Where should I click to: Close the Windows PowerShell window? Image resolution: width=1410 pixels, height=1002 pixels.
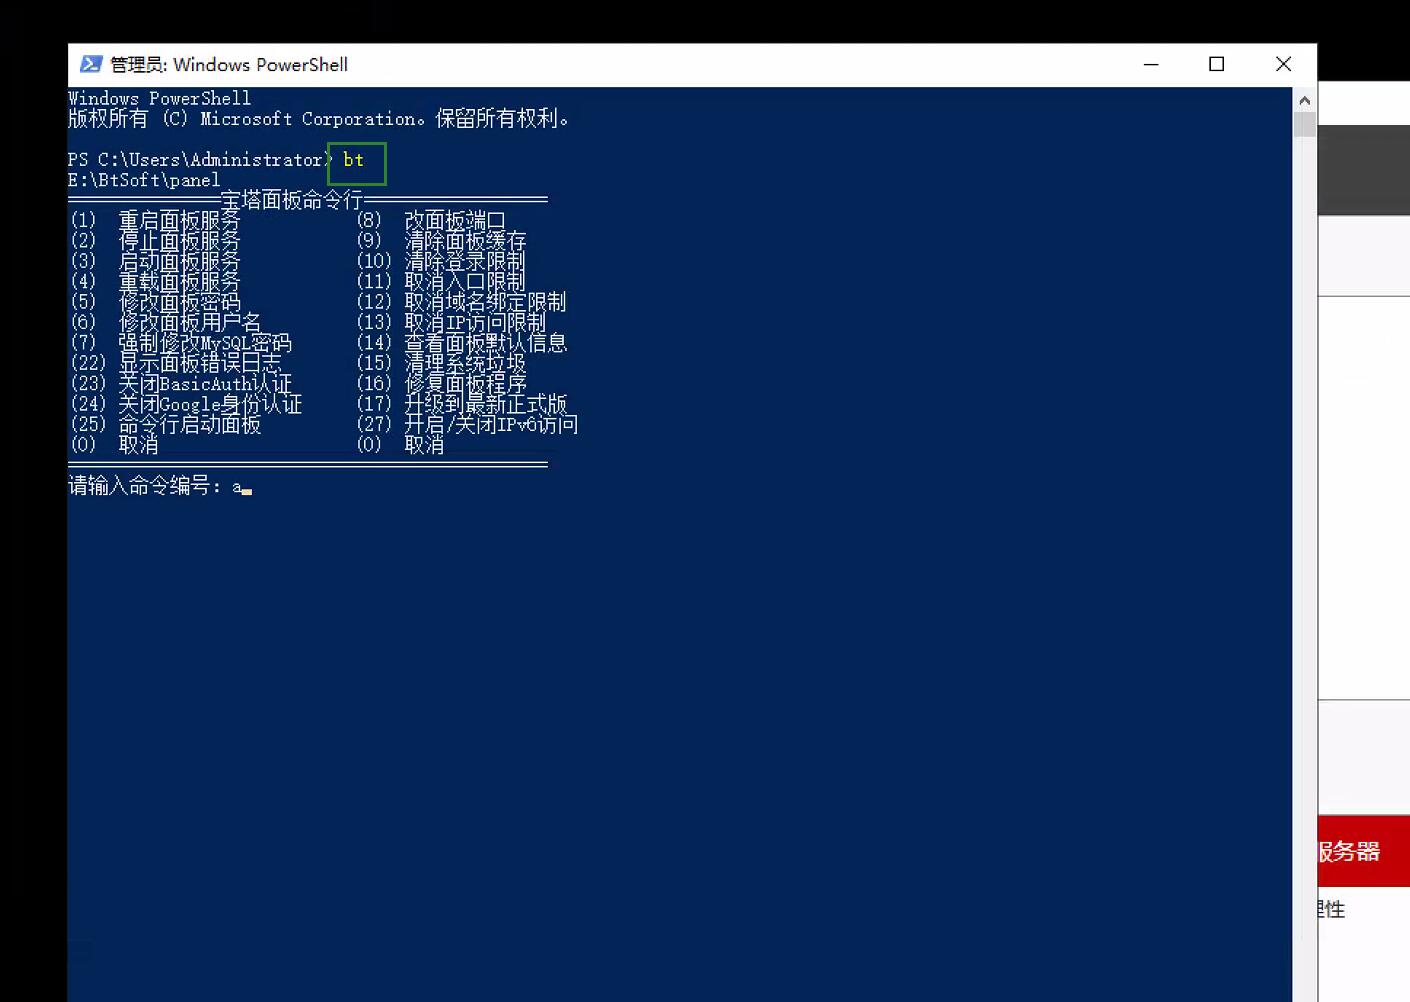tap(1284, 64)
